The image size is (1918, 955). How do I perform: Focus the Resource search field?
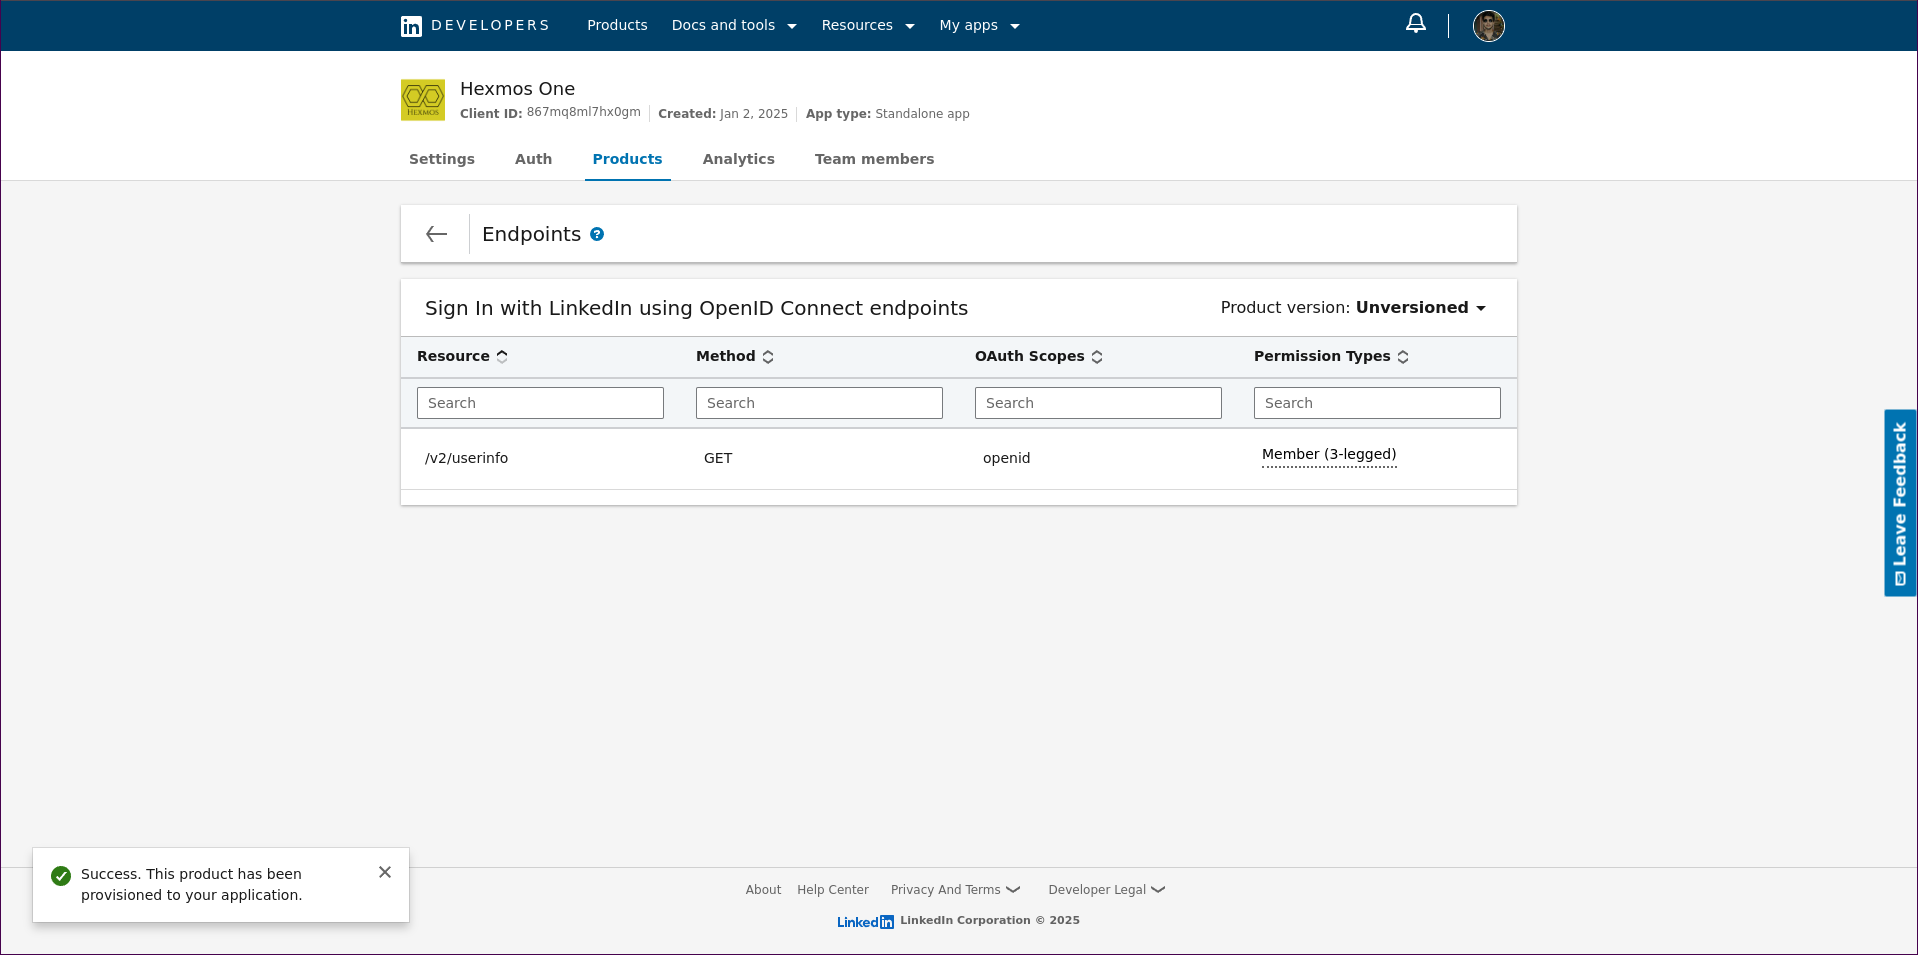click(540, 403)
